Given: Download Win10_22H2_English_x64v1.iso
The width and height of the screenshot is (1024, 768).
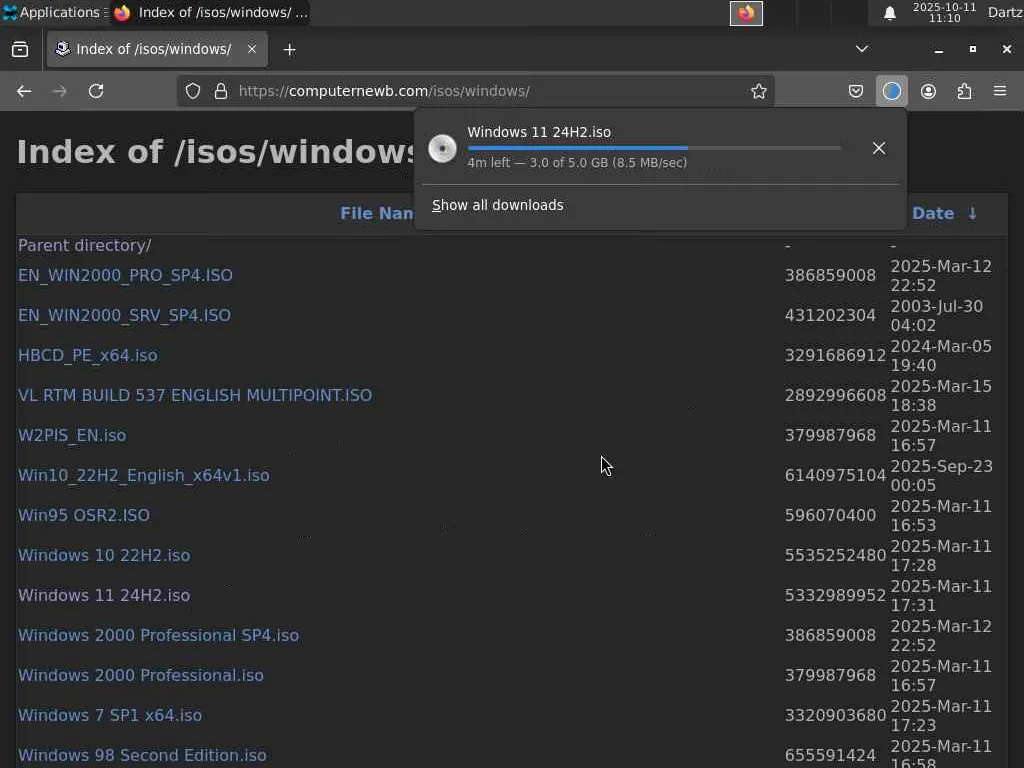Looking at the screenshot, I should tap(144, 475).
